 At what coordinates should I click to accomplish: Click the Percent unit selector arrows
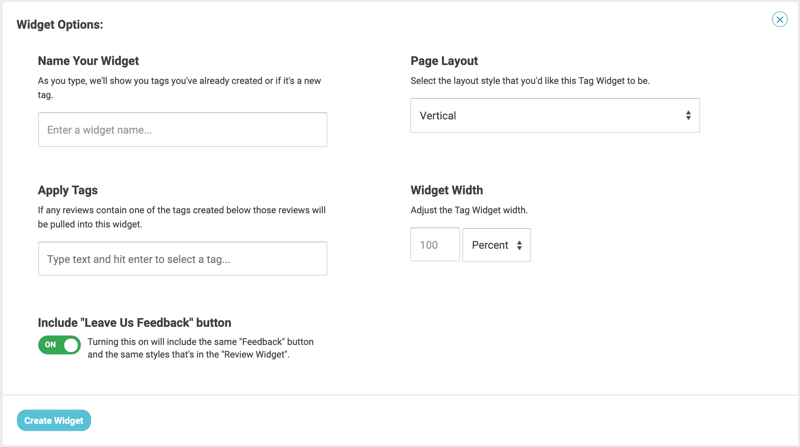tap(519, 245)
